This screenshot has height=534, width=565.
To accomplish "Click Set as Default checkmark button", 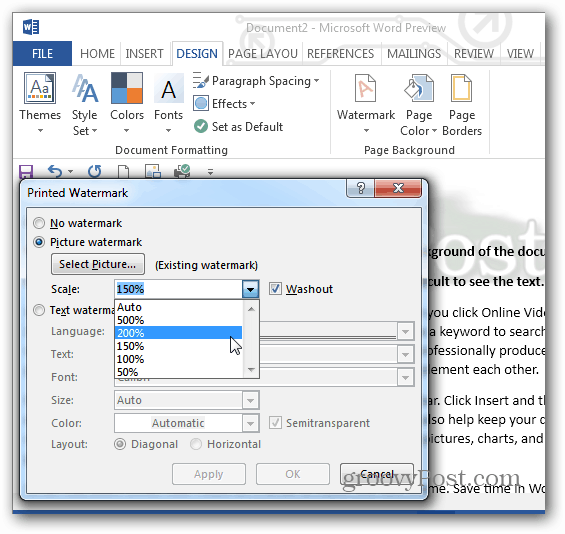I will coord(238,126).
